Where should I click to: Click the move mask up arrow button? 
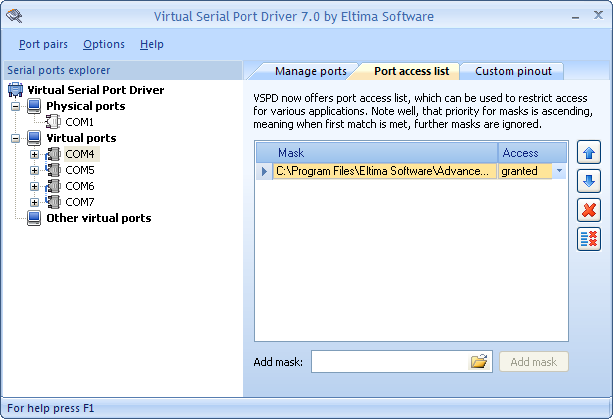tap(589, 152)
